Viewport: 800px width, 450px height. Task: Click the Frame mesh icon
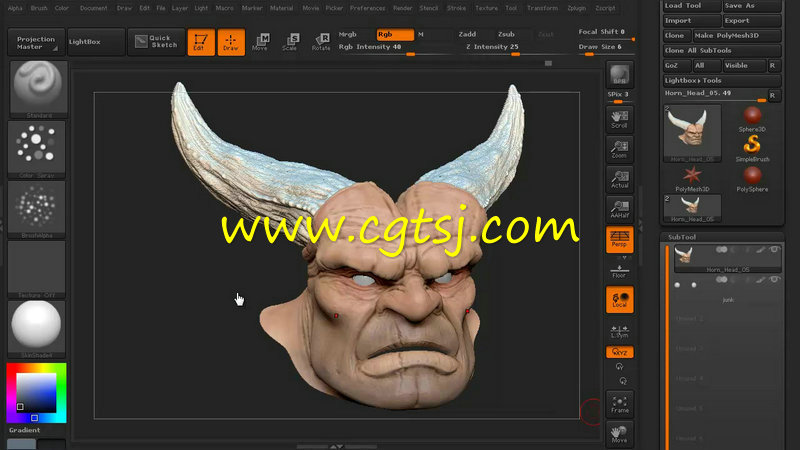620,404
